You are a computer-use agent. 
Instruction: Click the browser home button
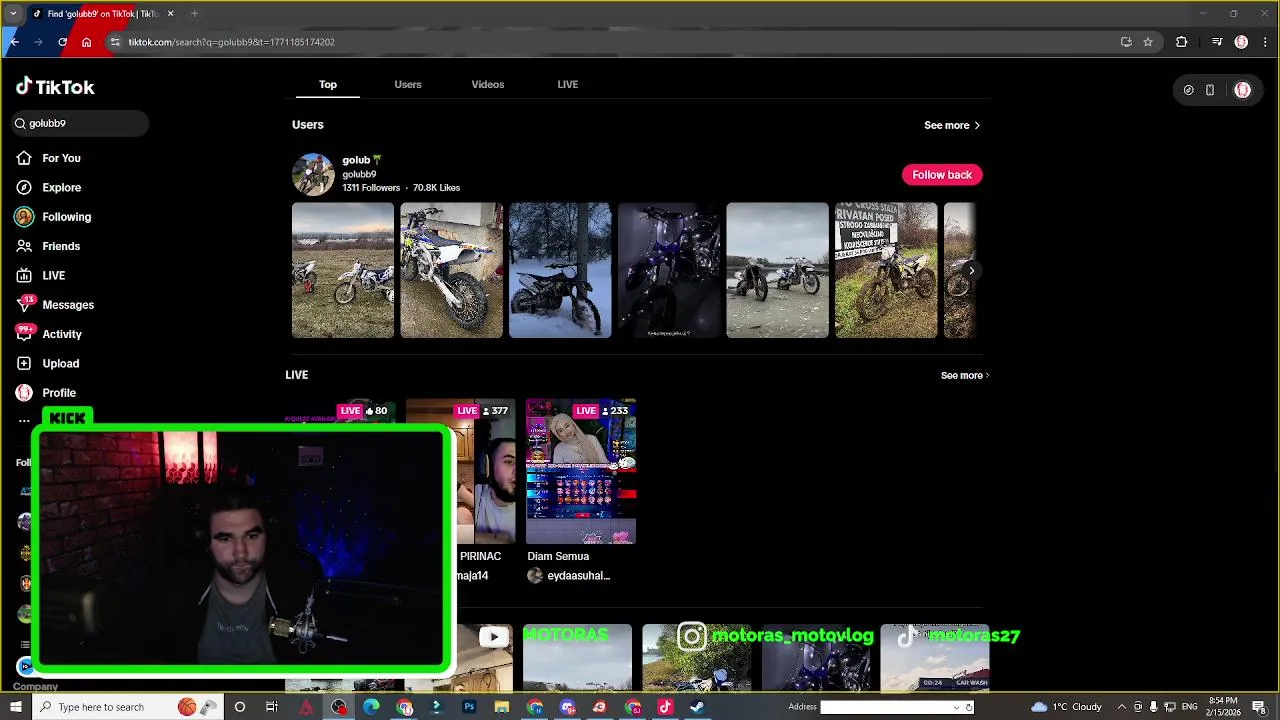pos(86,42)
